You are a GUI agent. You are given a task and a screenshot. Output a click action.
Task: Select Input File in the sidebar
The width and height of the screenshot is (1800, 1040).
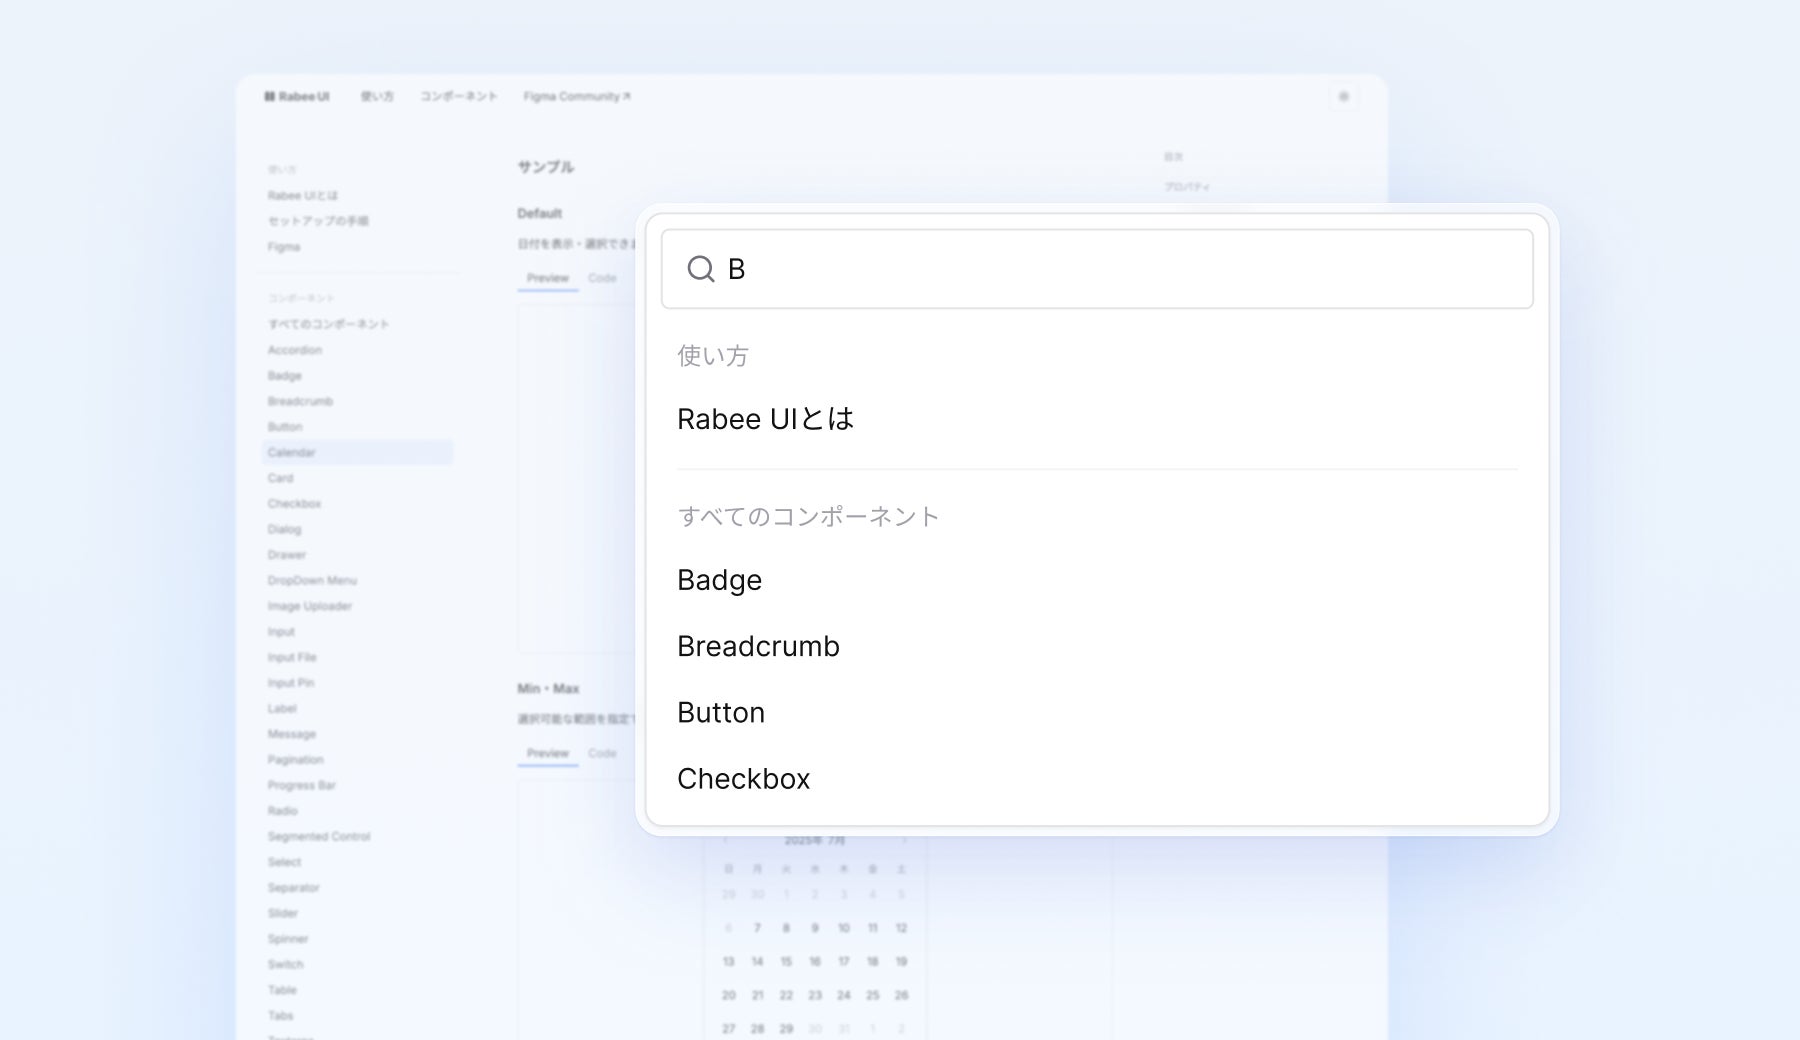[292, 657]
